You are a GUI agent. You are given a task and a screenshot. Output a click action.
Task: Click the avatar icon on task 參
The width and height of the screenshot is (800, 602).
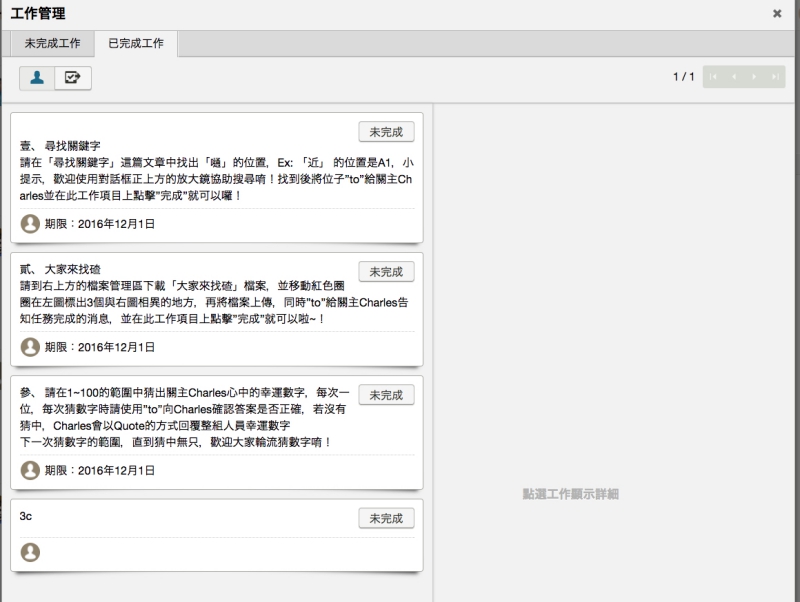coord(30,470)
